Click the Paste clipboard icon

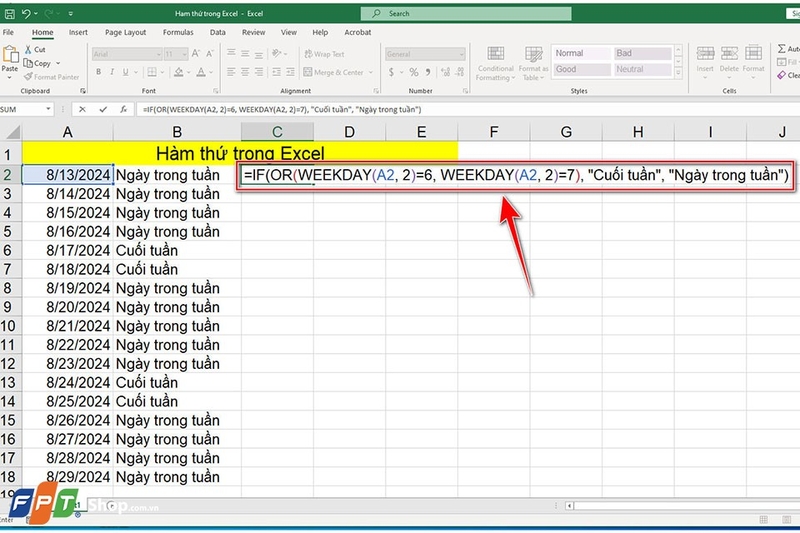tap(10, 54)
